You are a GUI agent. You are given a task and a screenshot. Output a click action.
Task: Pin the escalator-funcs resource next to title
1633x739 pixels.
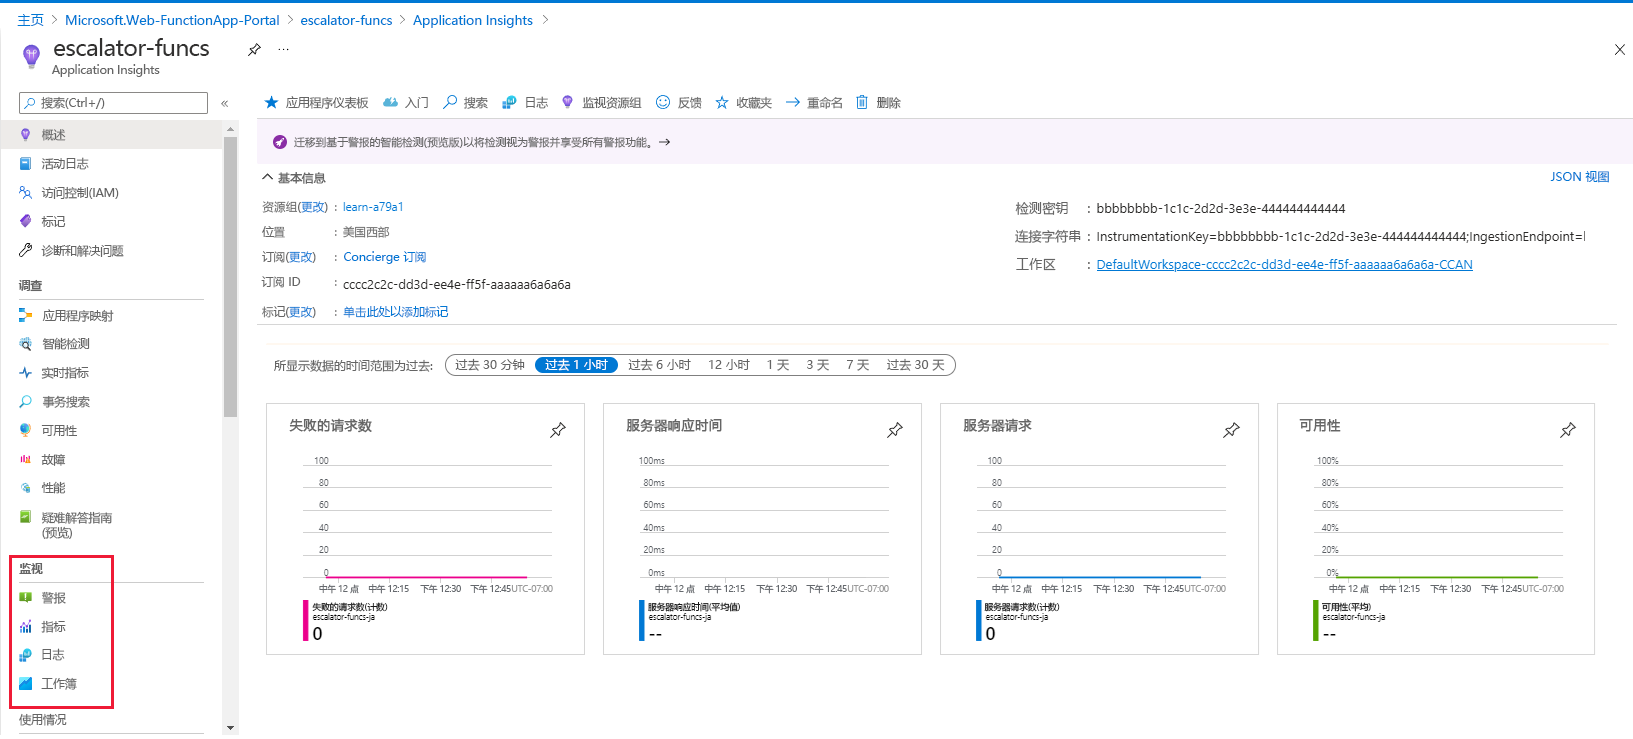point(254,49)
